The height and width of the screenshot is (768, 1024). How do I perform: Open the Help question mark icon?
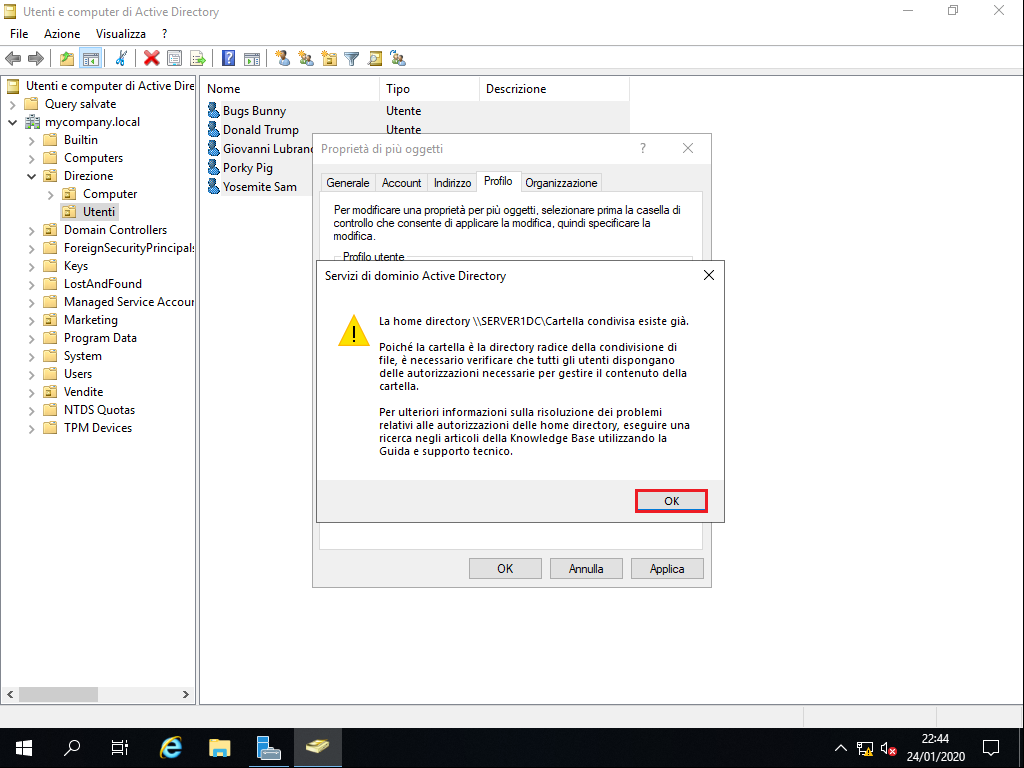(228, 59)
